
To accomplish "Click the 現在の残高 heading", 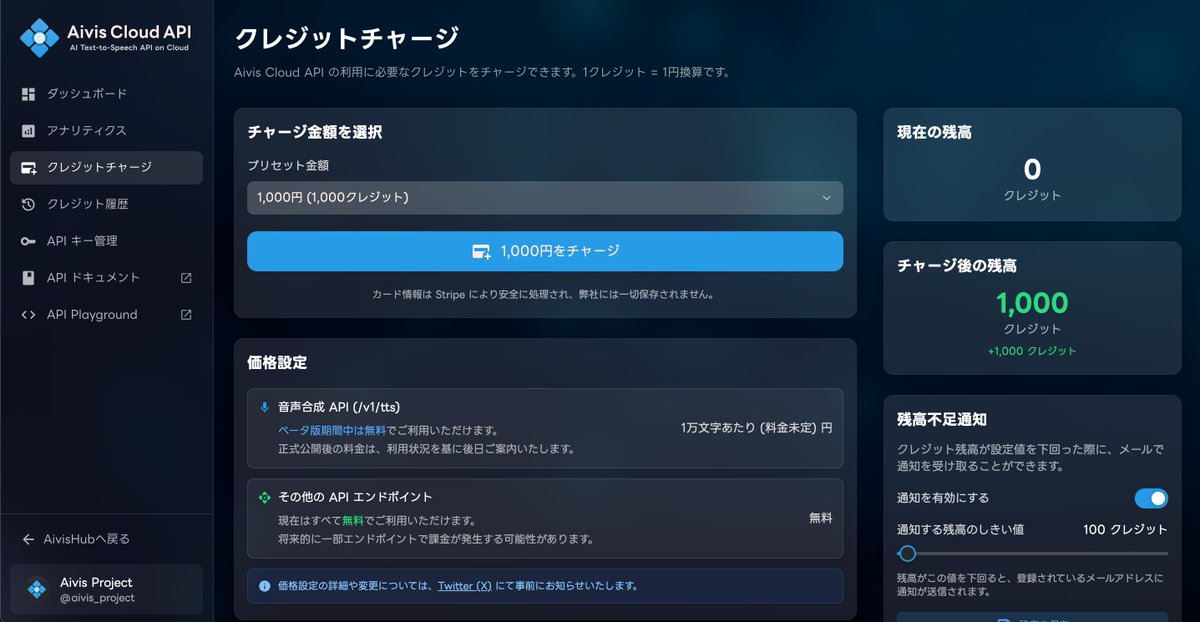I will 934,132.
